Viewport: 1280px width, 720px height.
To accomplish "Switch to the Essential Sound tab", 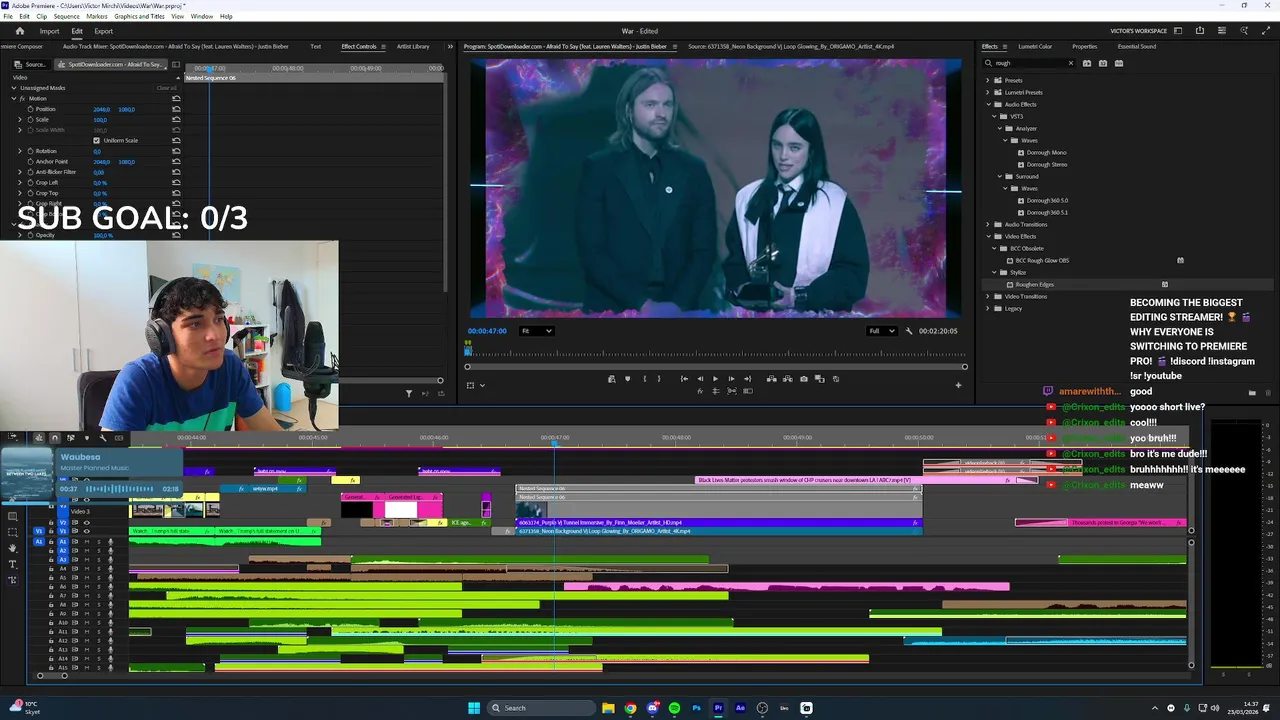I will tap(1137, 46).
